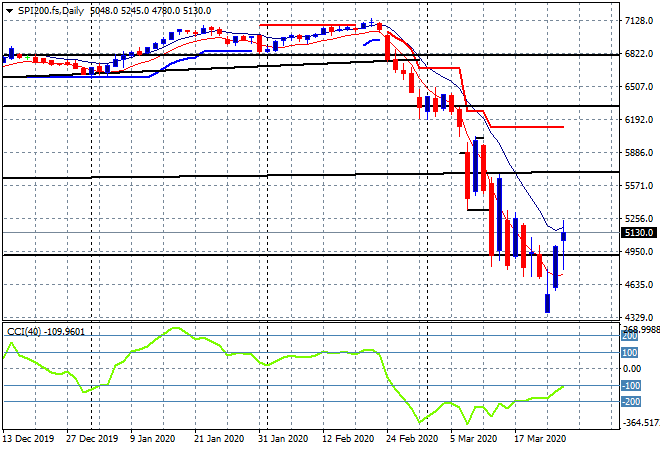Click the CCI 200 level label
Viewport: 660px width, 450px height.
[630, 336]
